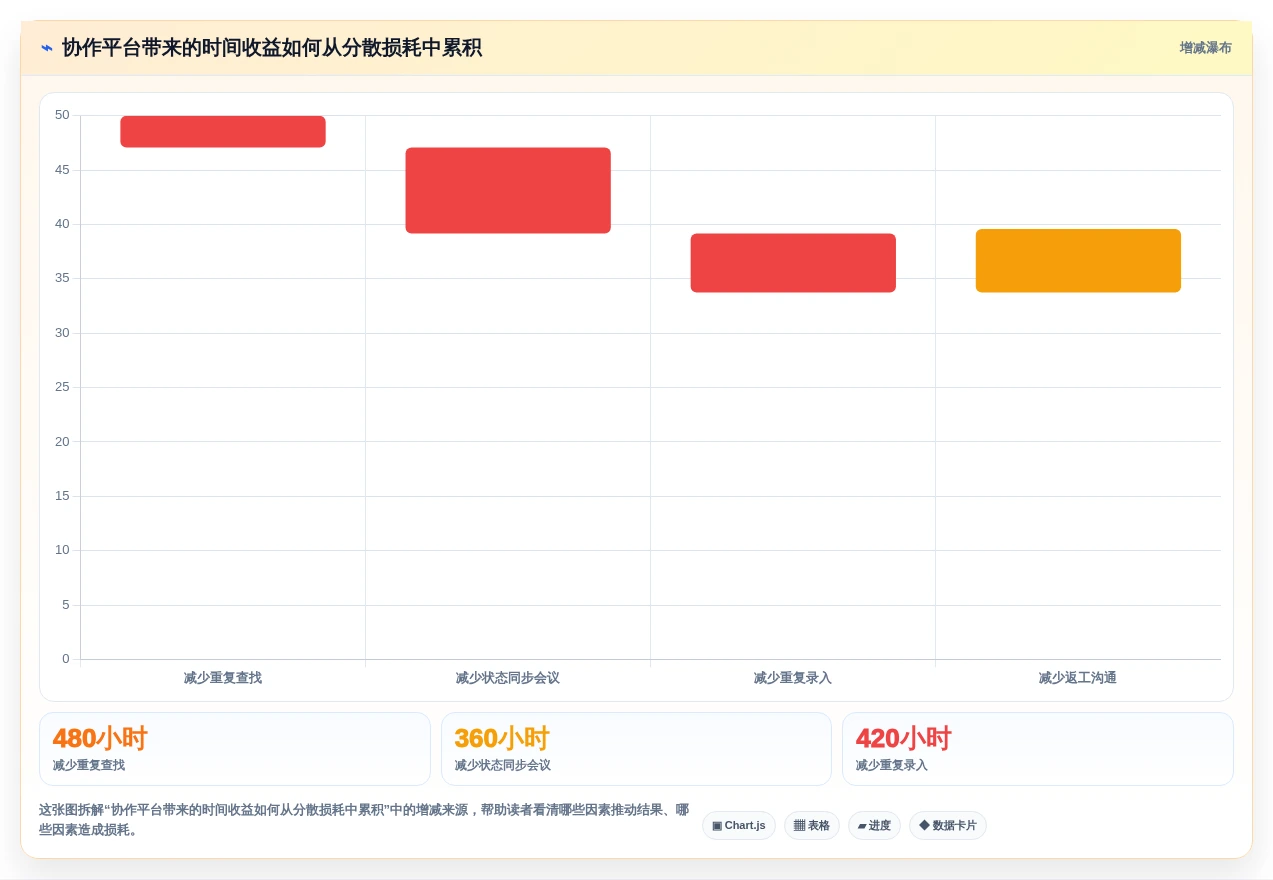This screenshot has height=880, width=1273.
Task: Select the orange bar for 减少返工沟通
Action: (x=1078, y=261)
